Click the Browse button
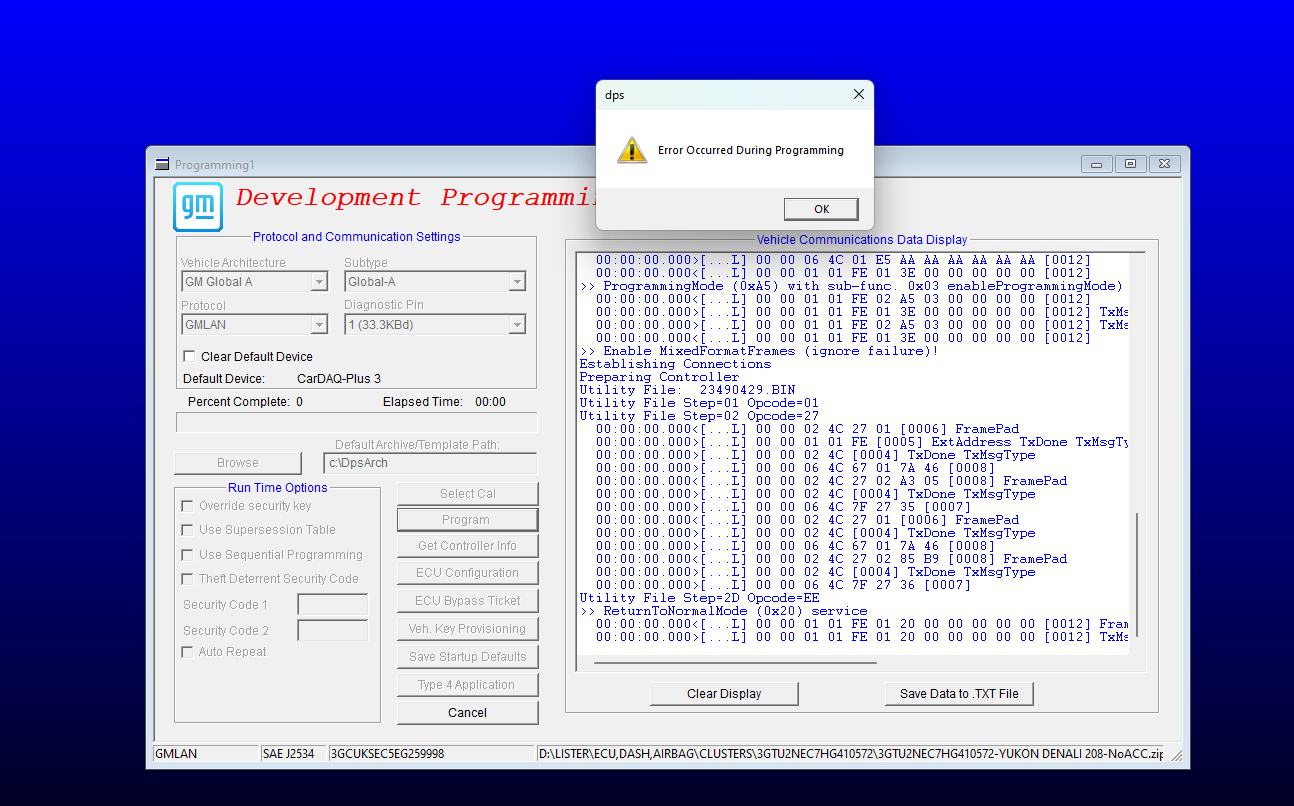The height and width of the screenshot is (806, 1294). pyautogui.click(x=238, y=463)
